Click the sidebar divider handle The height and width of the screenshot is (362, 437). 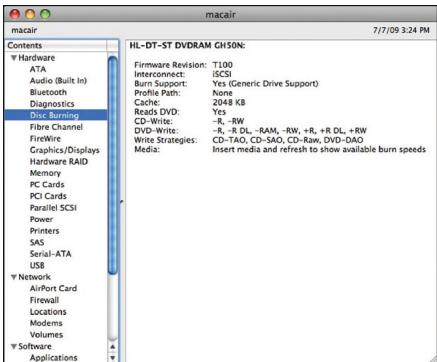pyautogui.click(x=122, y=201)
